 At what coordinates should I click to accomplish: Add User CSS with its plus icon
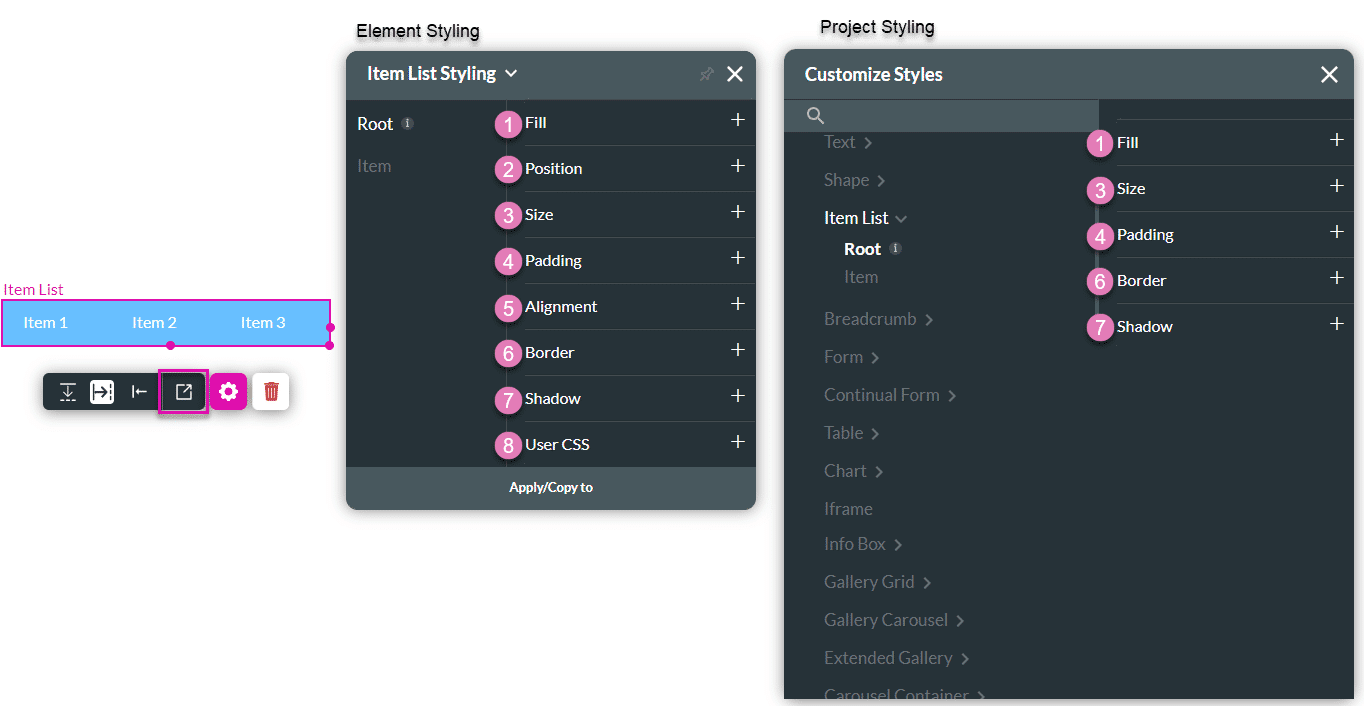[x=737, y=440]
